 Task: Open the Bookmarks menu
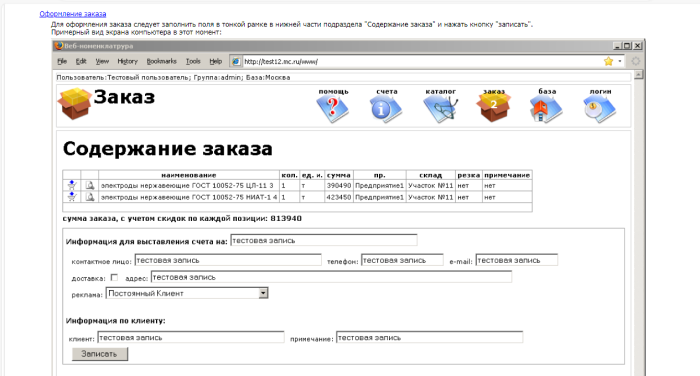pos(161,61)
